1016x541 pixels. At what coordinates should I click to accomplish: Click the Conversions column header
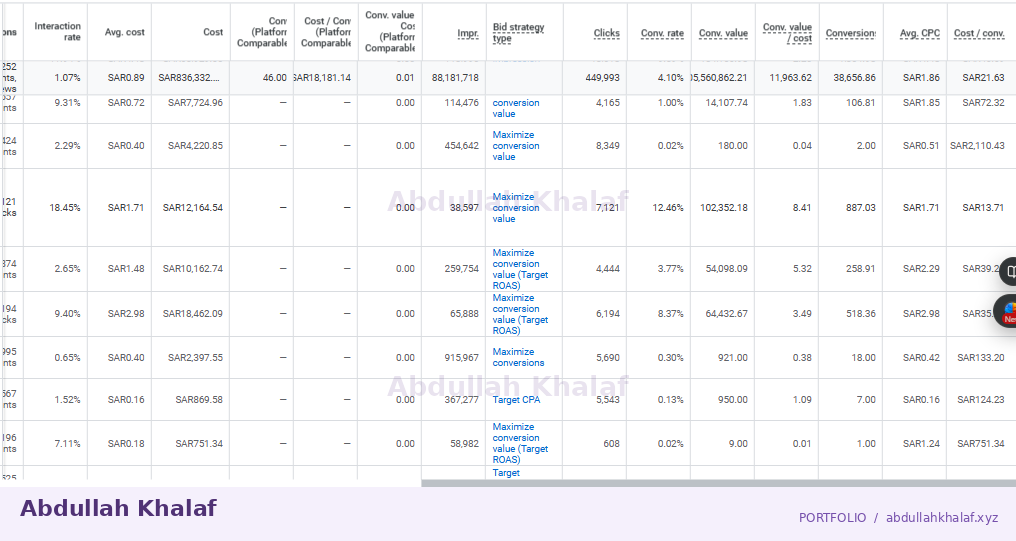coord(851,33)
